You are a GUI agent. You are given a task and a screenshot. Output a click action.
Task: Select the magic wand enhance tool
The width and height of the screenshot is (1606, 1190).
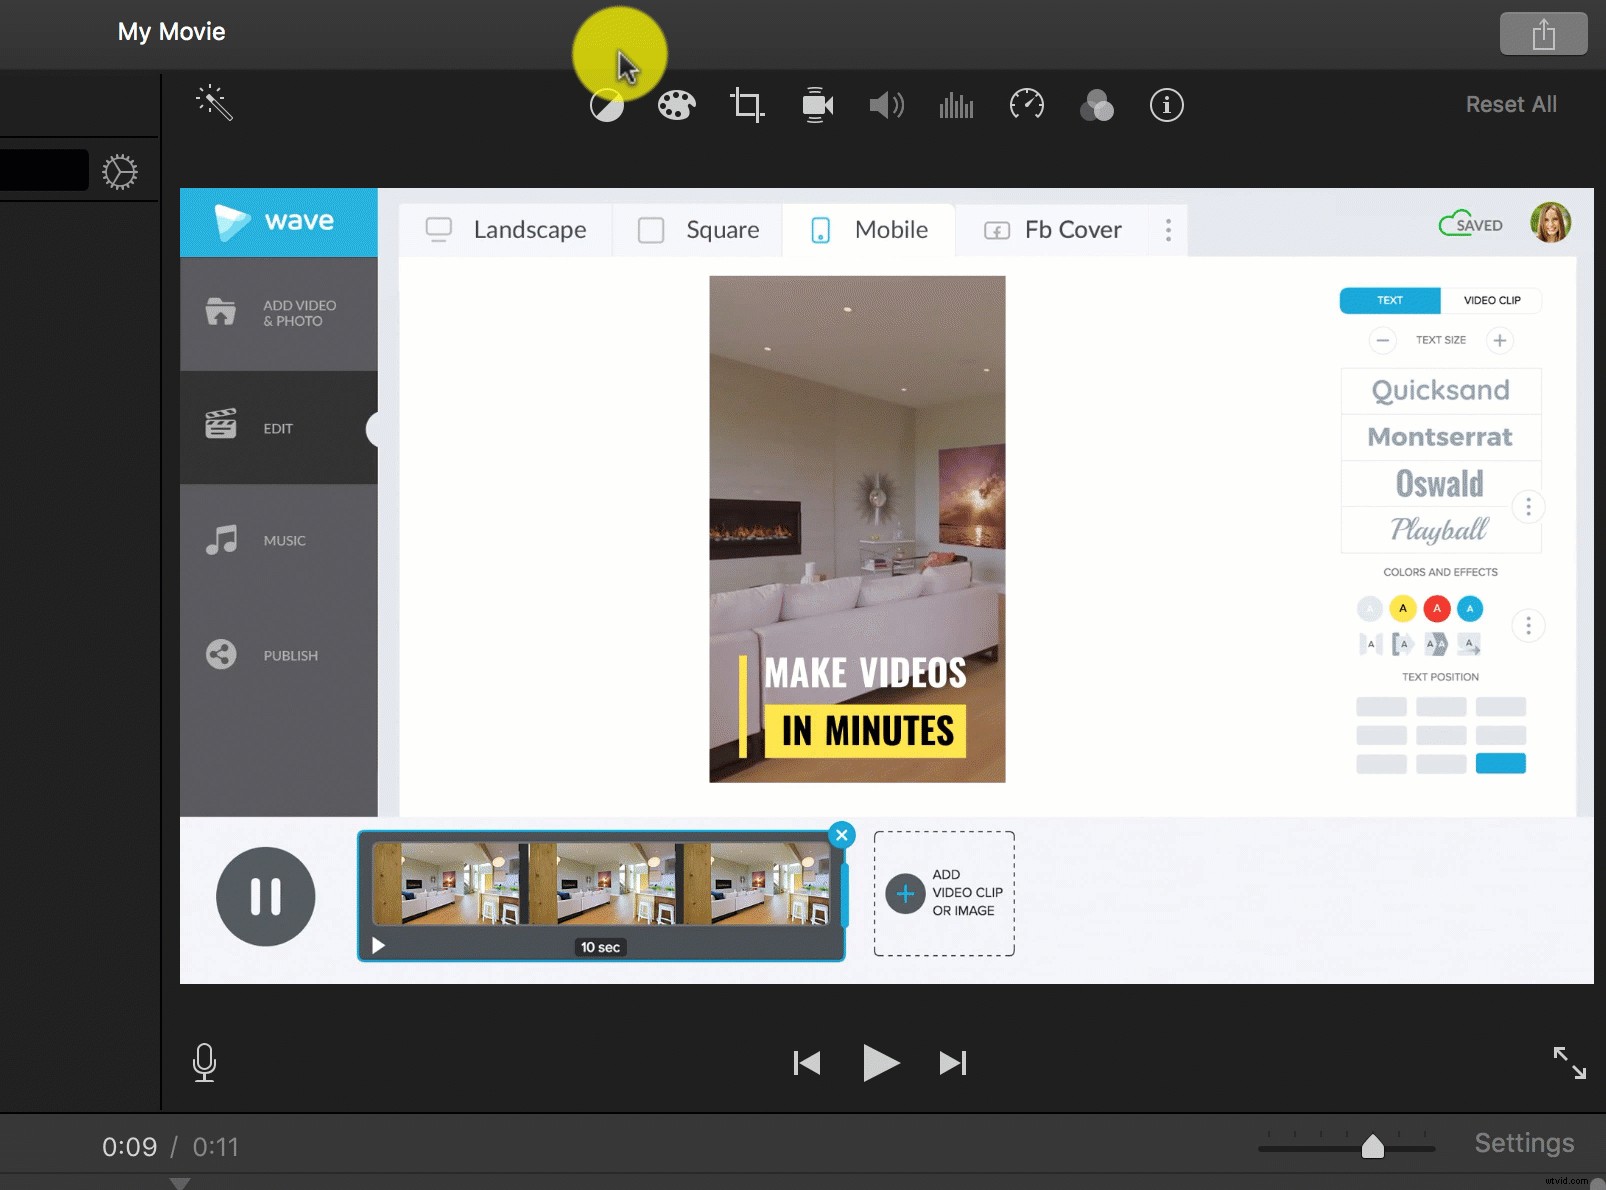tap(216, 103)
